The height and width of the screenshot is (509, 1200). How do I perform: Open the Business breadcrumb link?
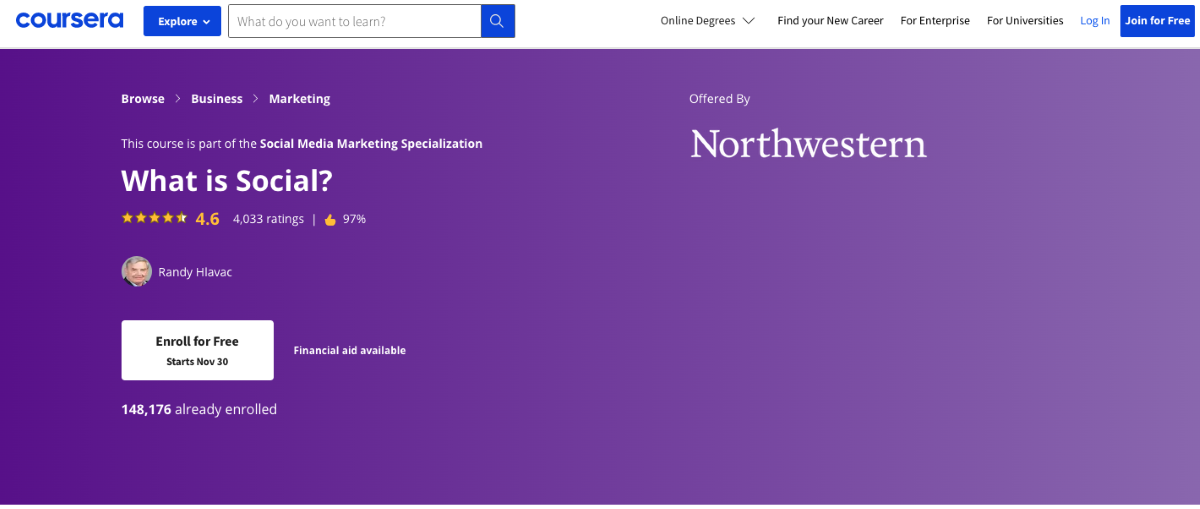(217, 99)
